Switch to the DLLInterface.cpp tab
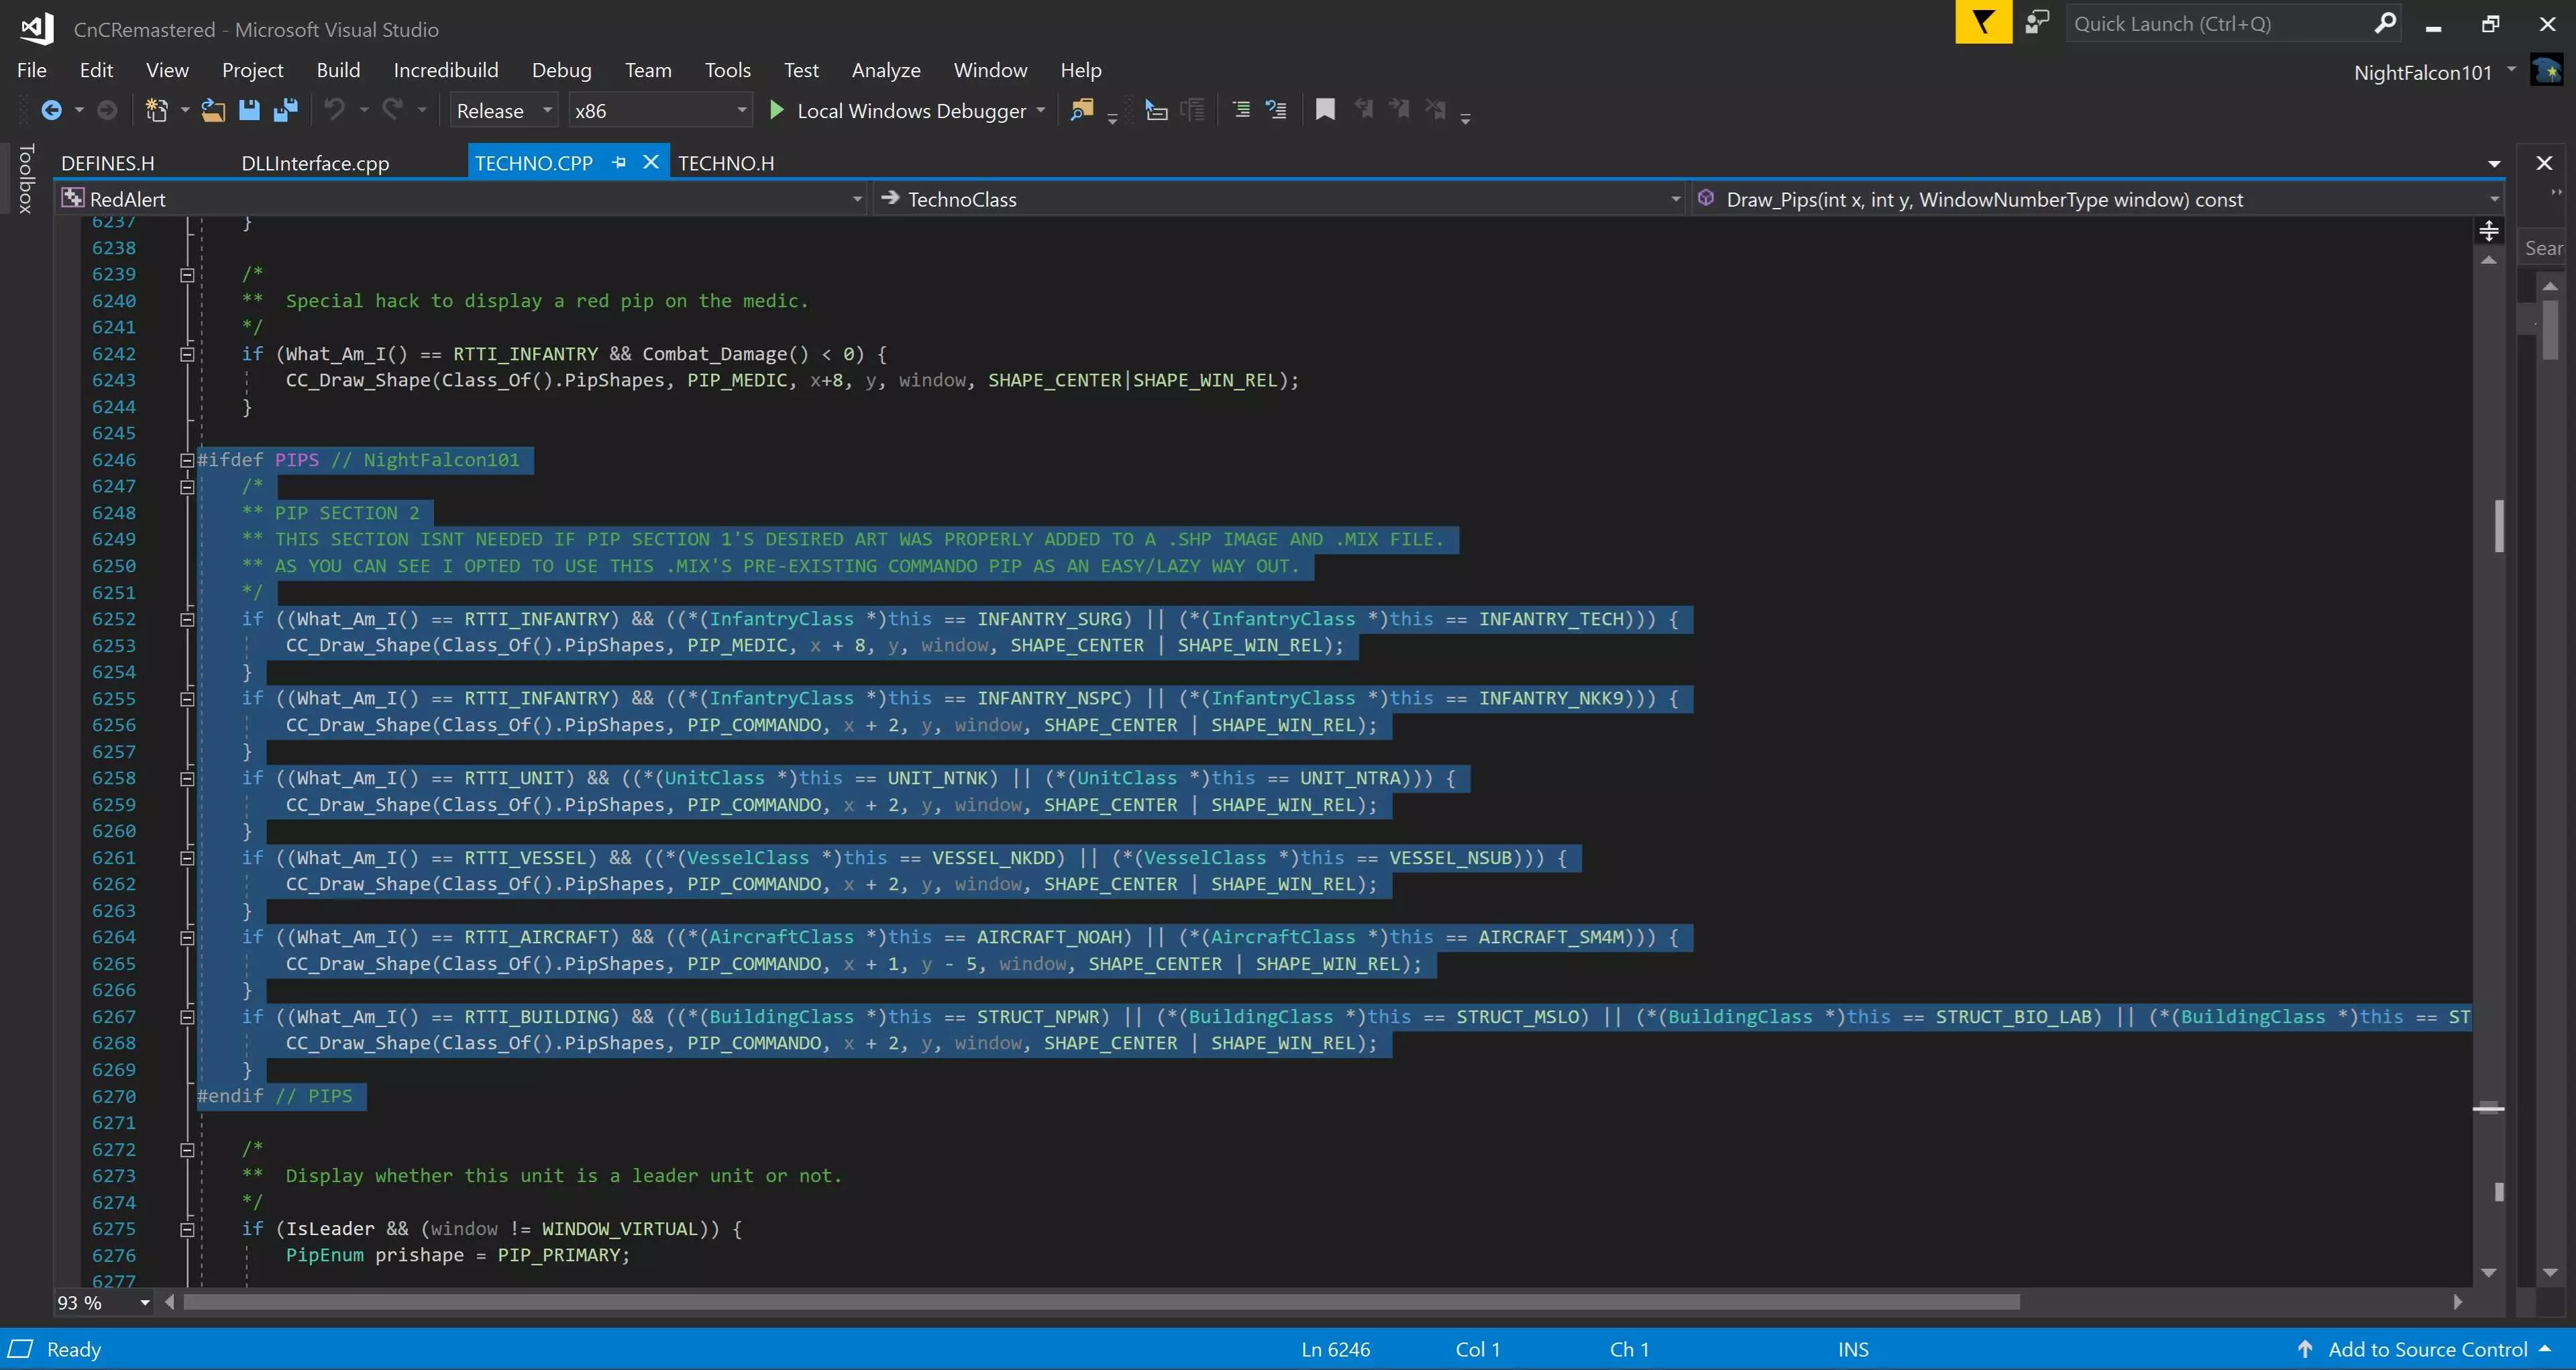2576x1370 pixels. [x=315, y=163]
